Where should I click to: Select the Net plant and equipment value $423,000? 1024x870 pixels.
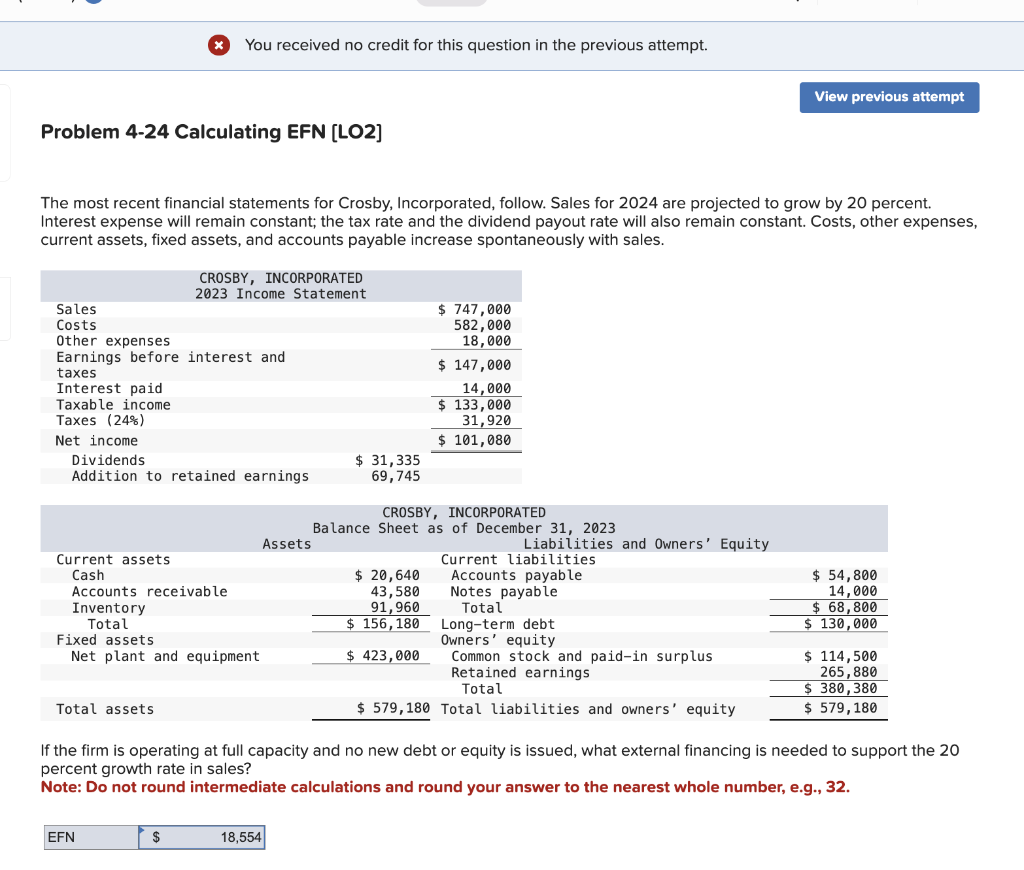[x=383, y=656]
